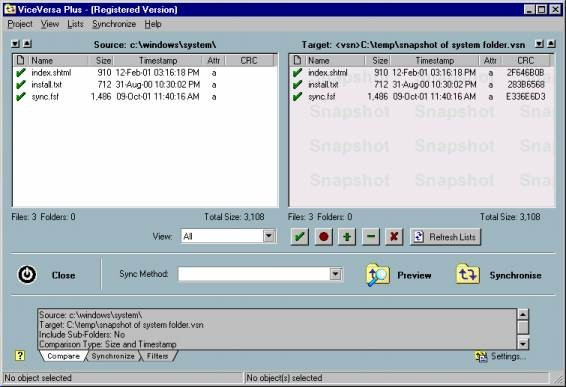
Task: Click the source pane up-arrow button
Action: [x=27, y=44]
